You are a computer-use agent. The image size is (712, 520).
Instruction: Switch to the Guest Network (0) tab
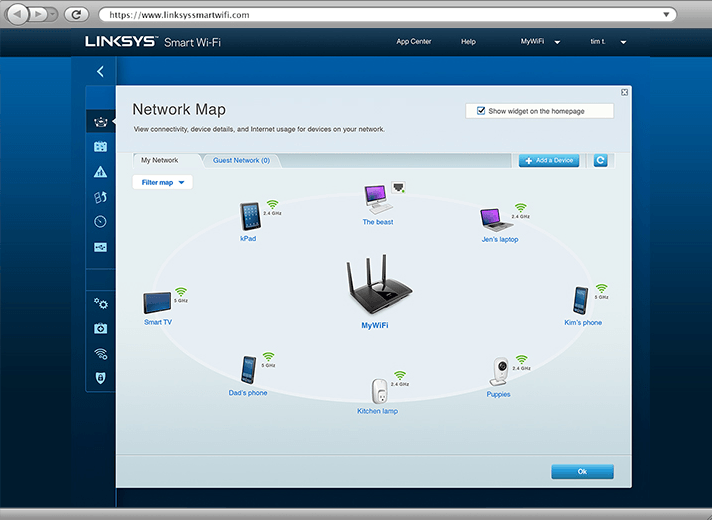pos(241,160)
